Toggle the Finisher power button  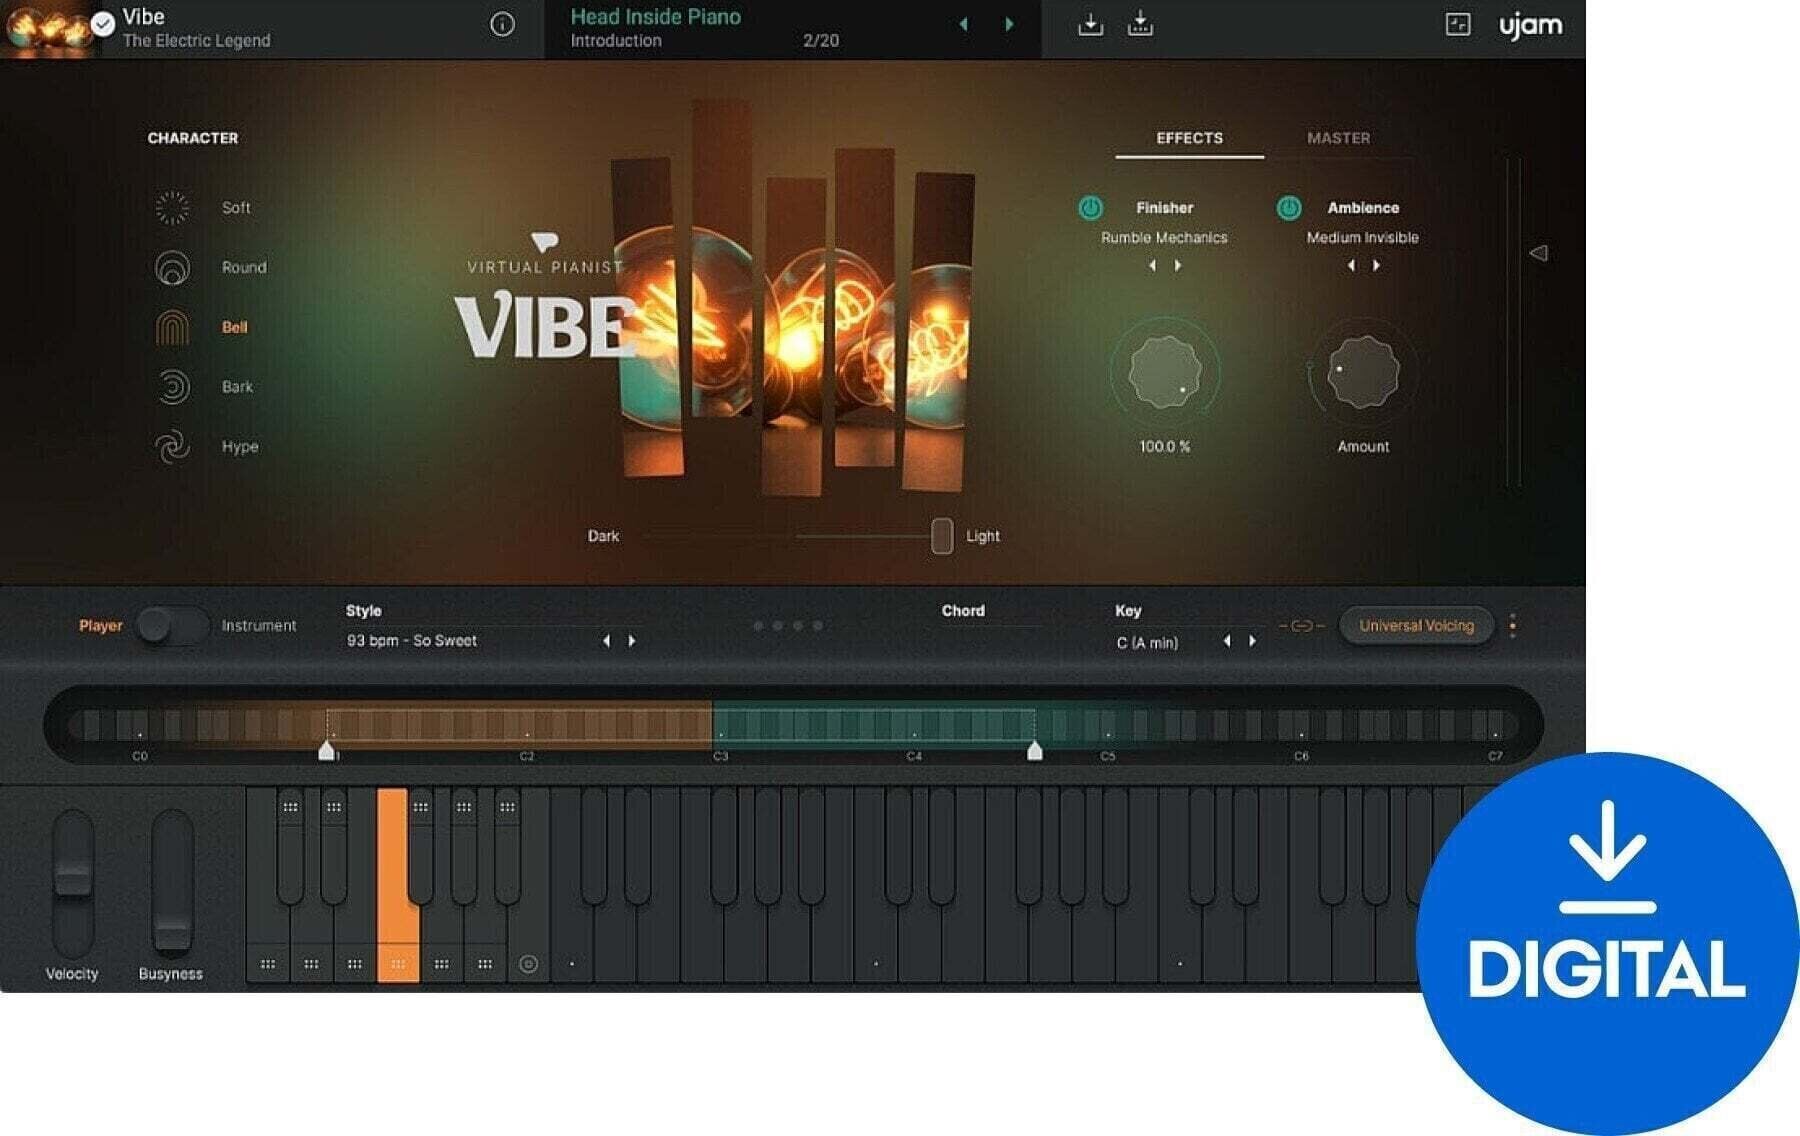click(1090, 207)
